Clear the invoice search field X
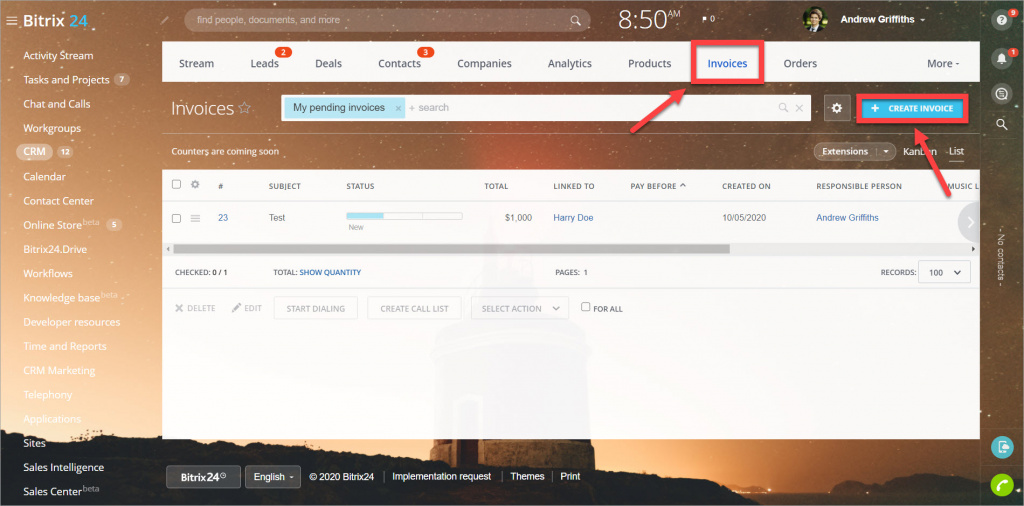 click(x=799, y=108)
